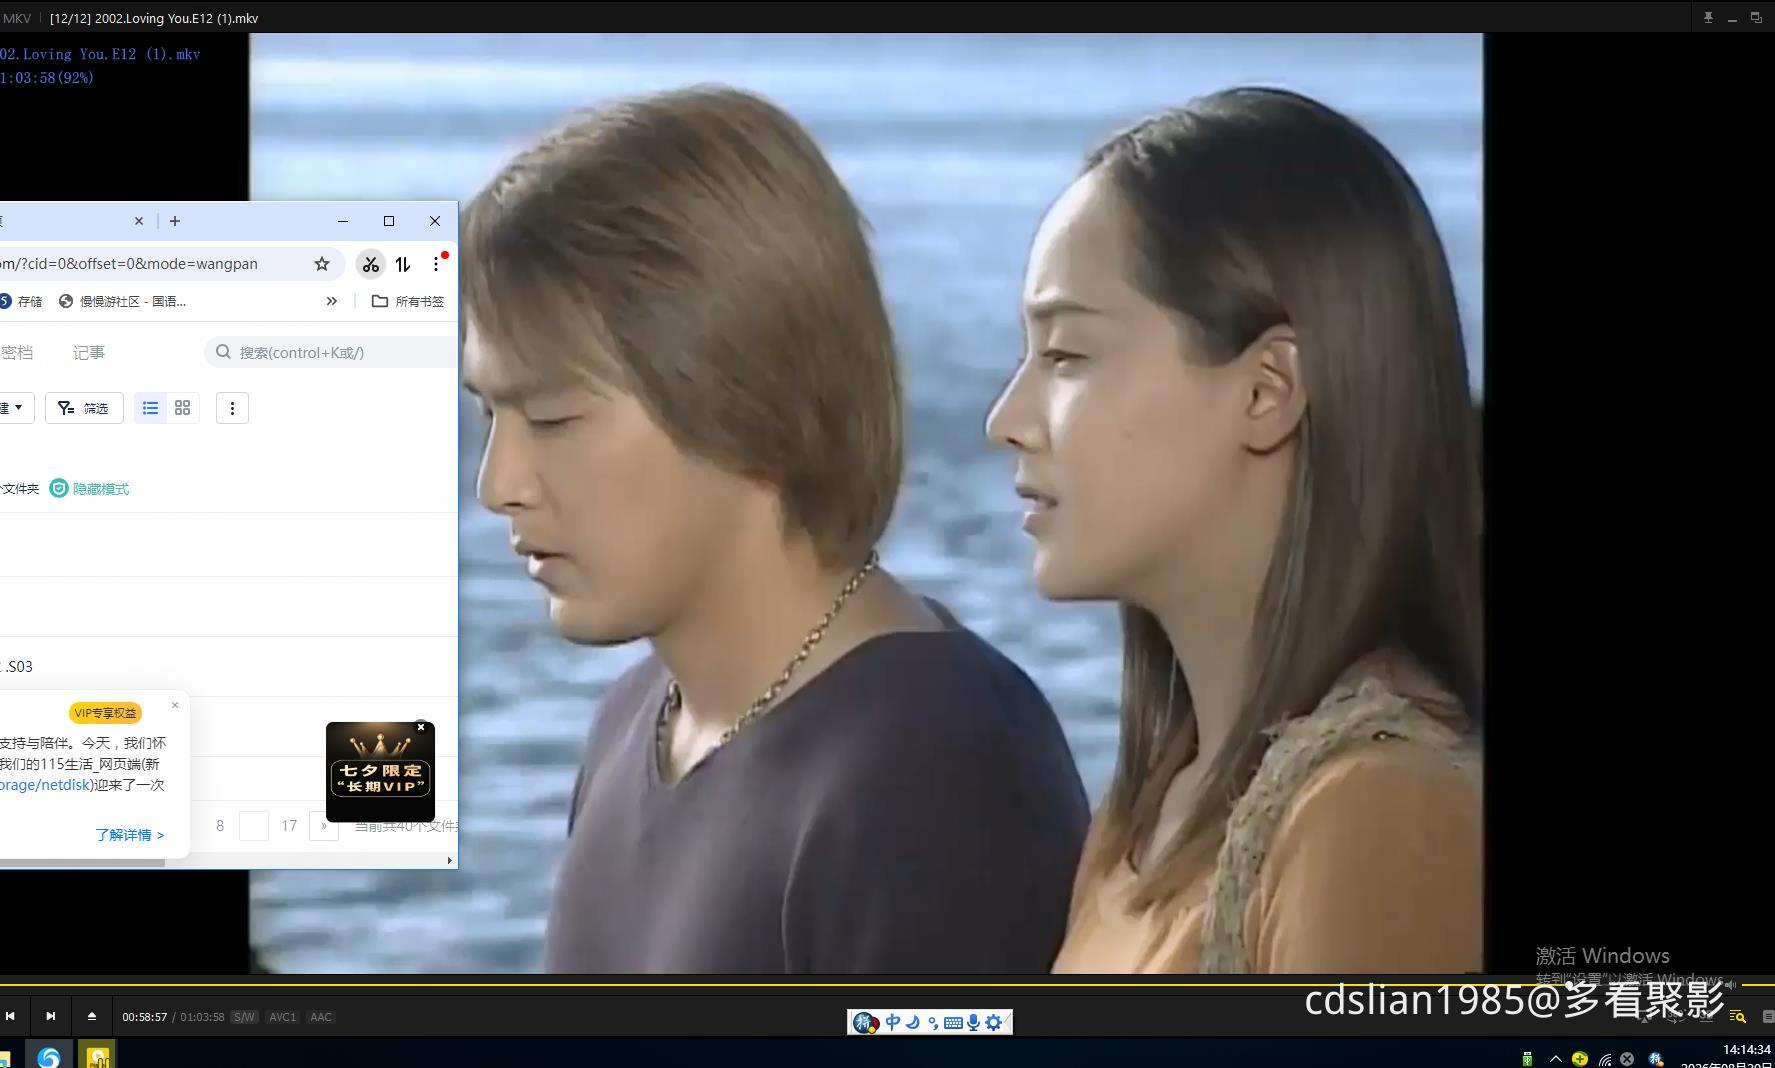This screenshot has height=1068, width=1775.
Task: Click the page number input box
Action: point(254,826)
